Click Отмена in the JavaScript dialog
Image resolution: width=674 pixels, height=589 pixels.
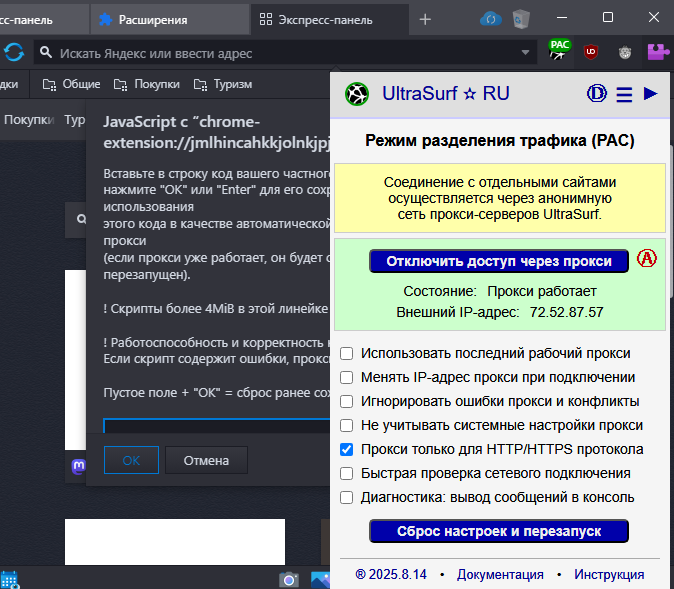(206, 460)
